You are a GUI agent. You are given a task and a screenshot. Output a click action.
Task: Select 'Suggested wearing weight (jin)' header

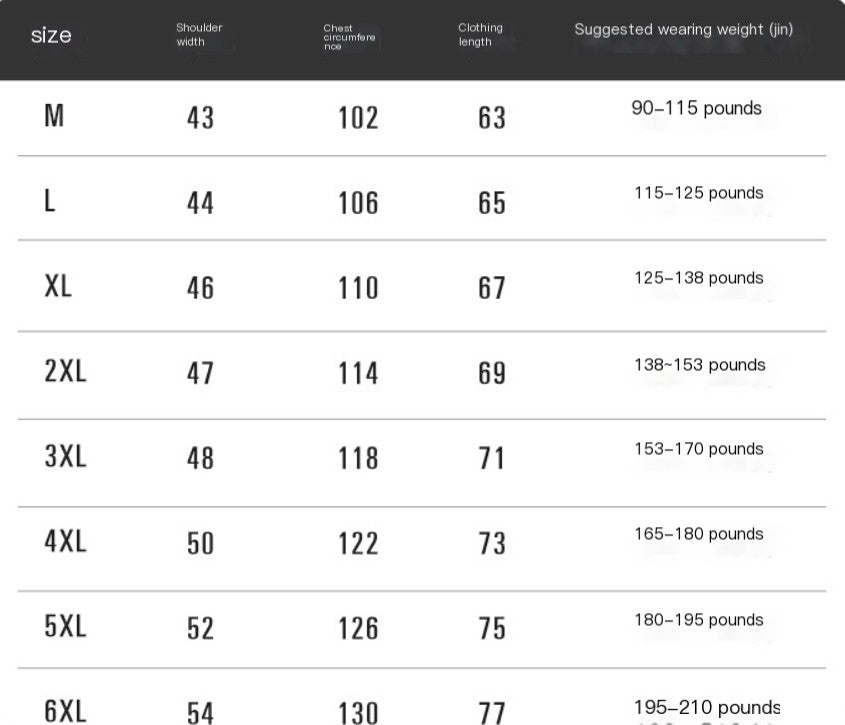683,30
